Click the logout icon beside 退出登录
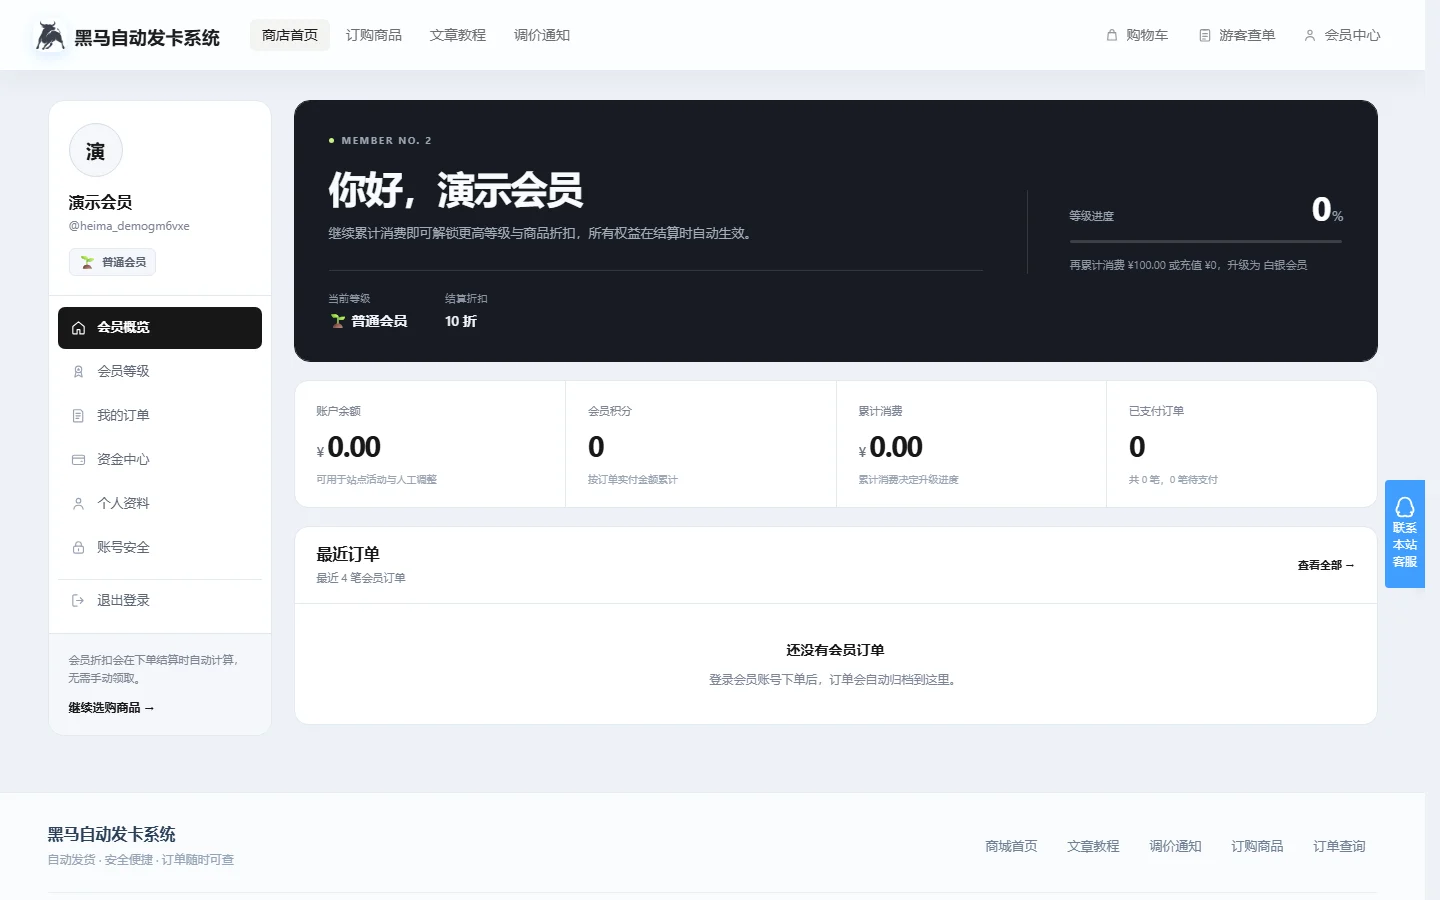Viewport: 1440px width, 900px height. pos(78,601)
